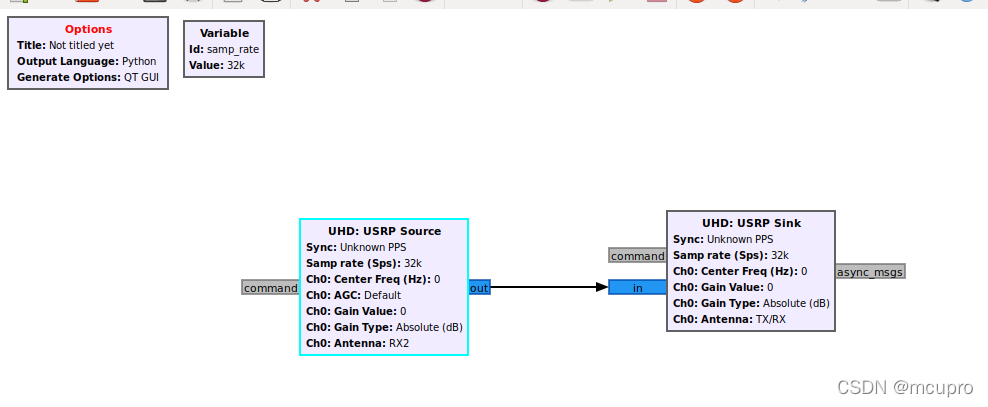Click 'Ch0: AGC: Default' in USRP Source
The image size is (988, 407).
pos(353,295)
